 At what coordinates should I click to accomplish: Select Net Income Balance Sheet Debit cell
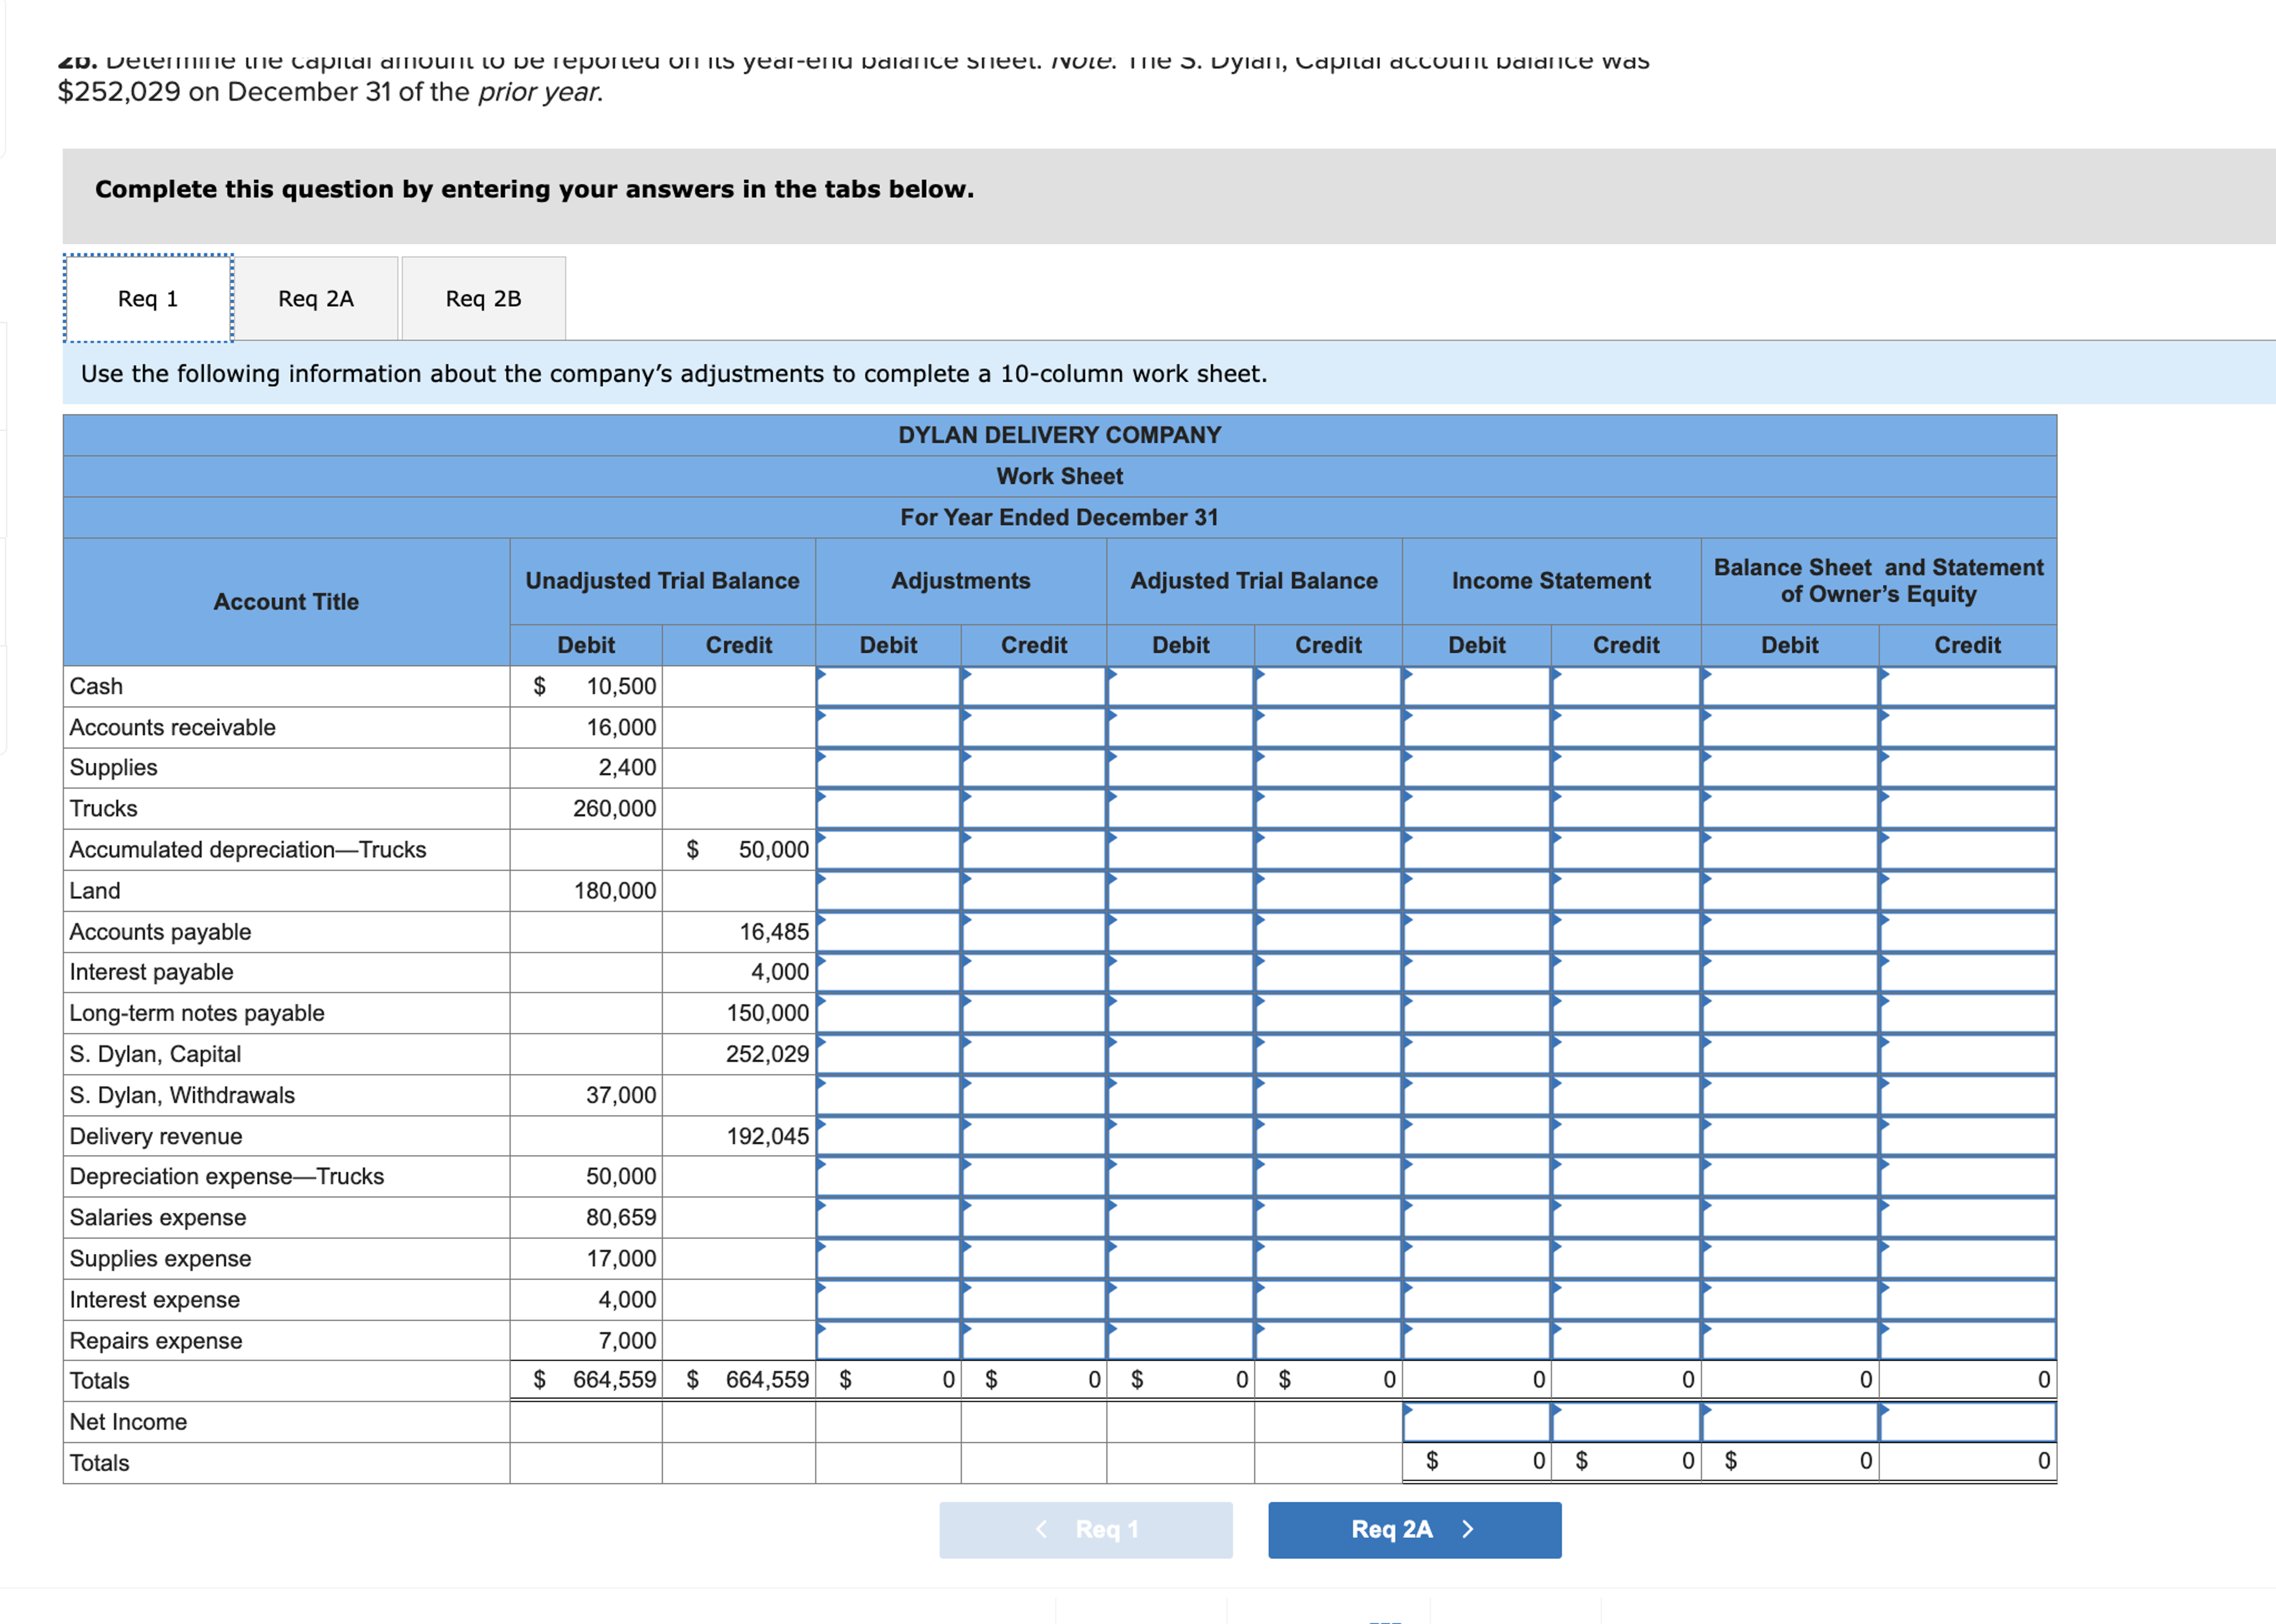[x=1790, y=1421]
